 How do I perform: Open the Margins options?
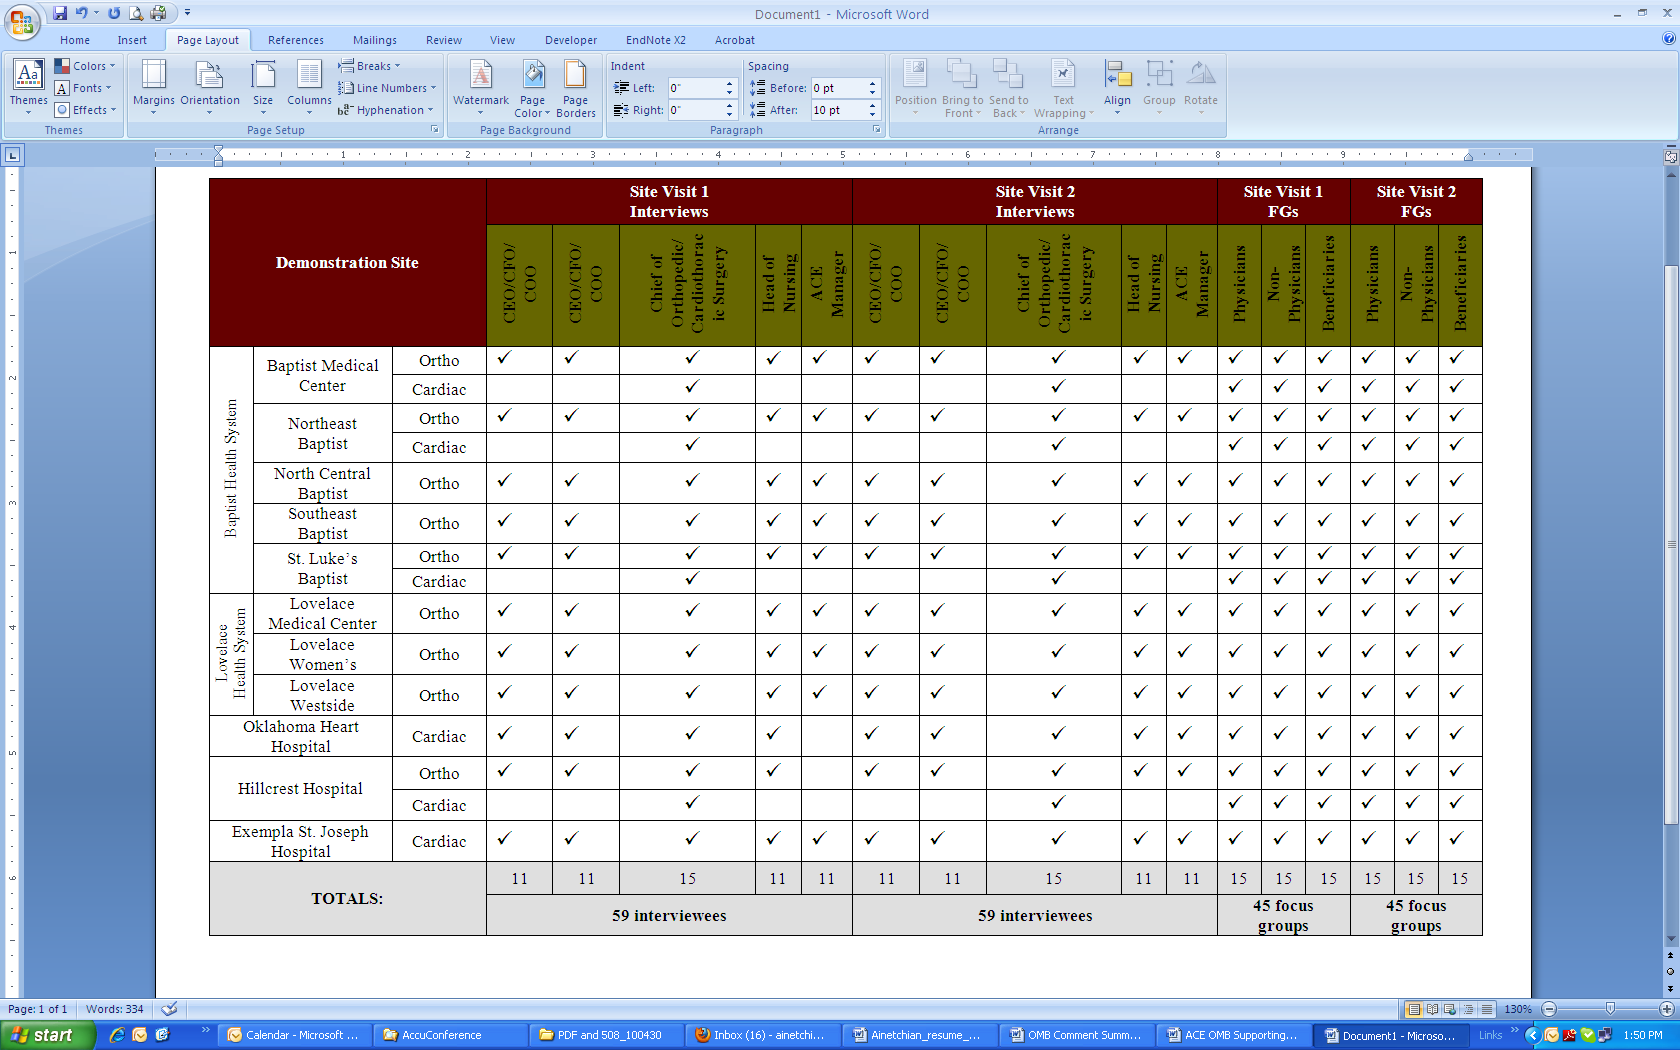(153, 84)
